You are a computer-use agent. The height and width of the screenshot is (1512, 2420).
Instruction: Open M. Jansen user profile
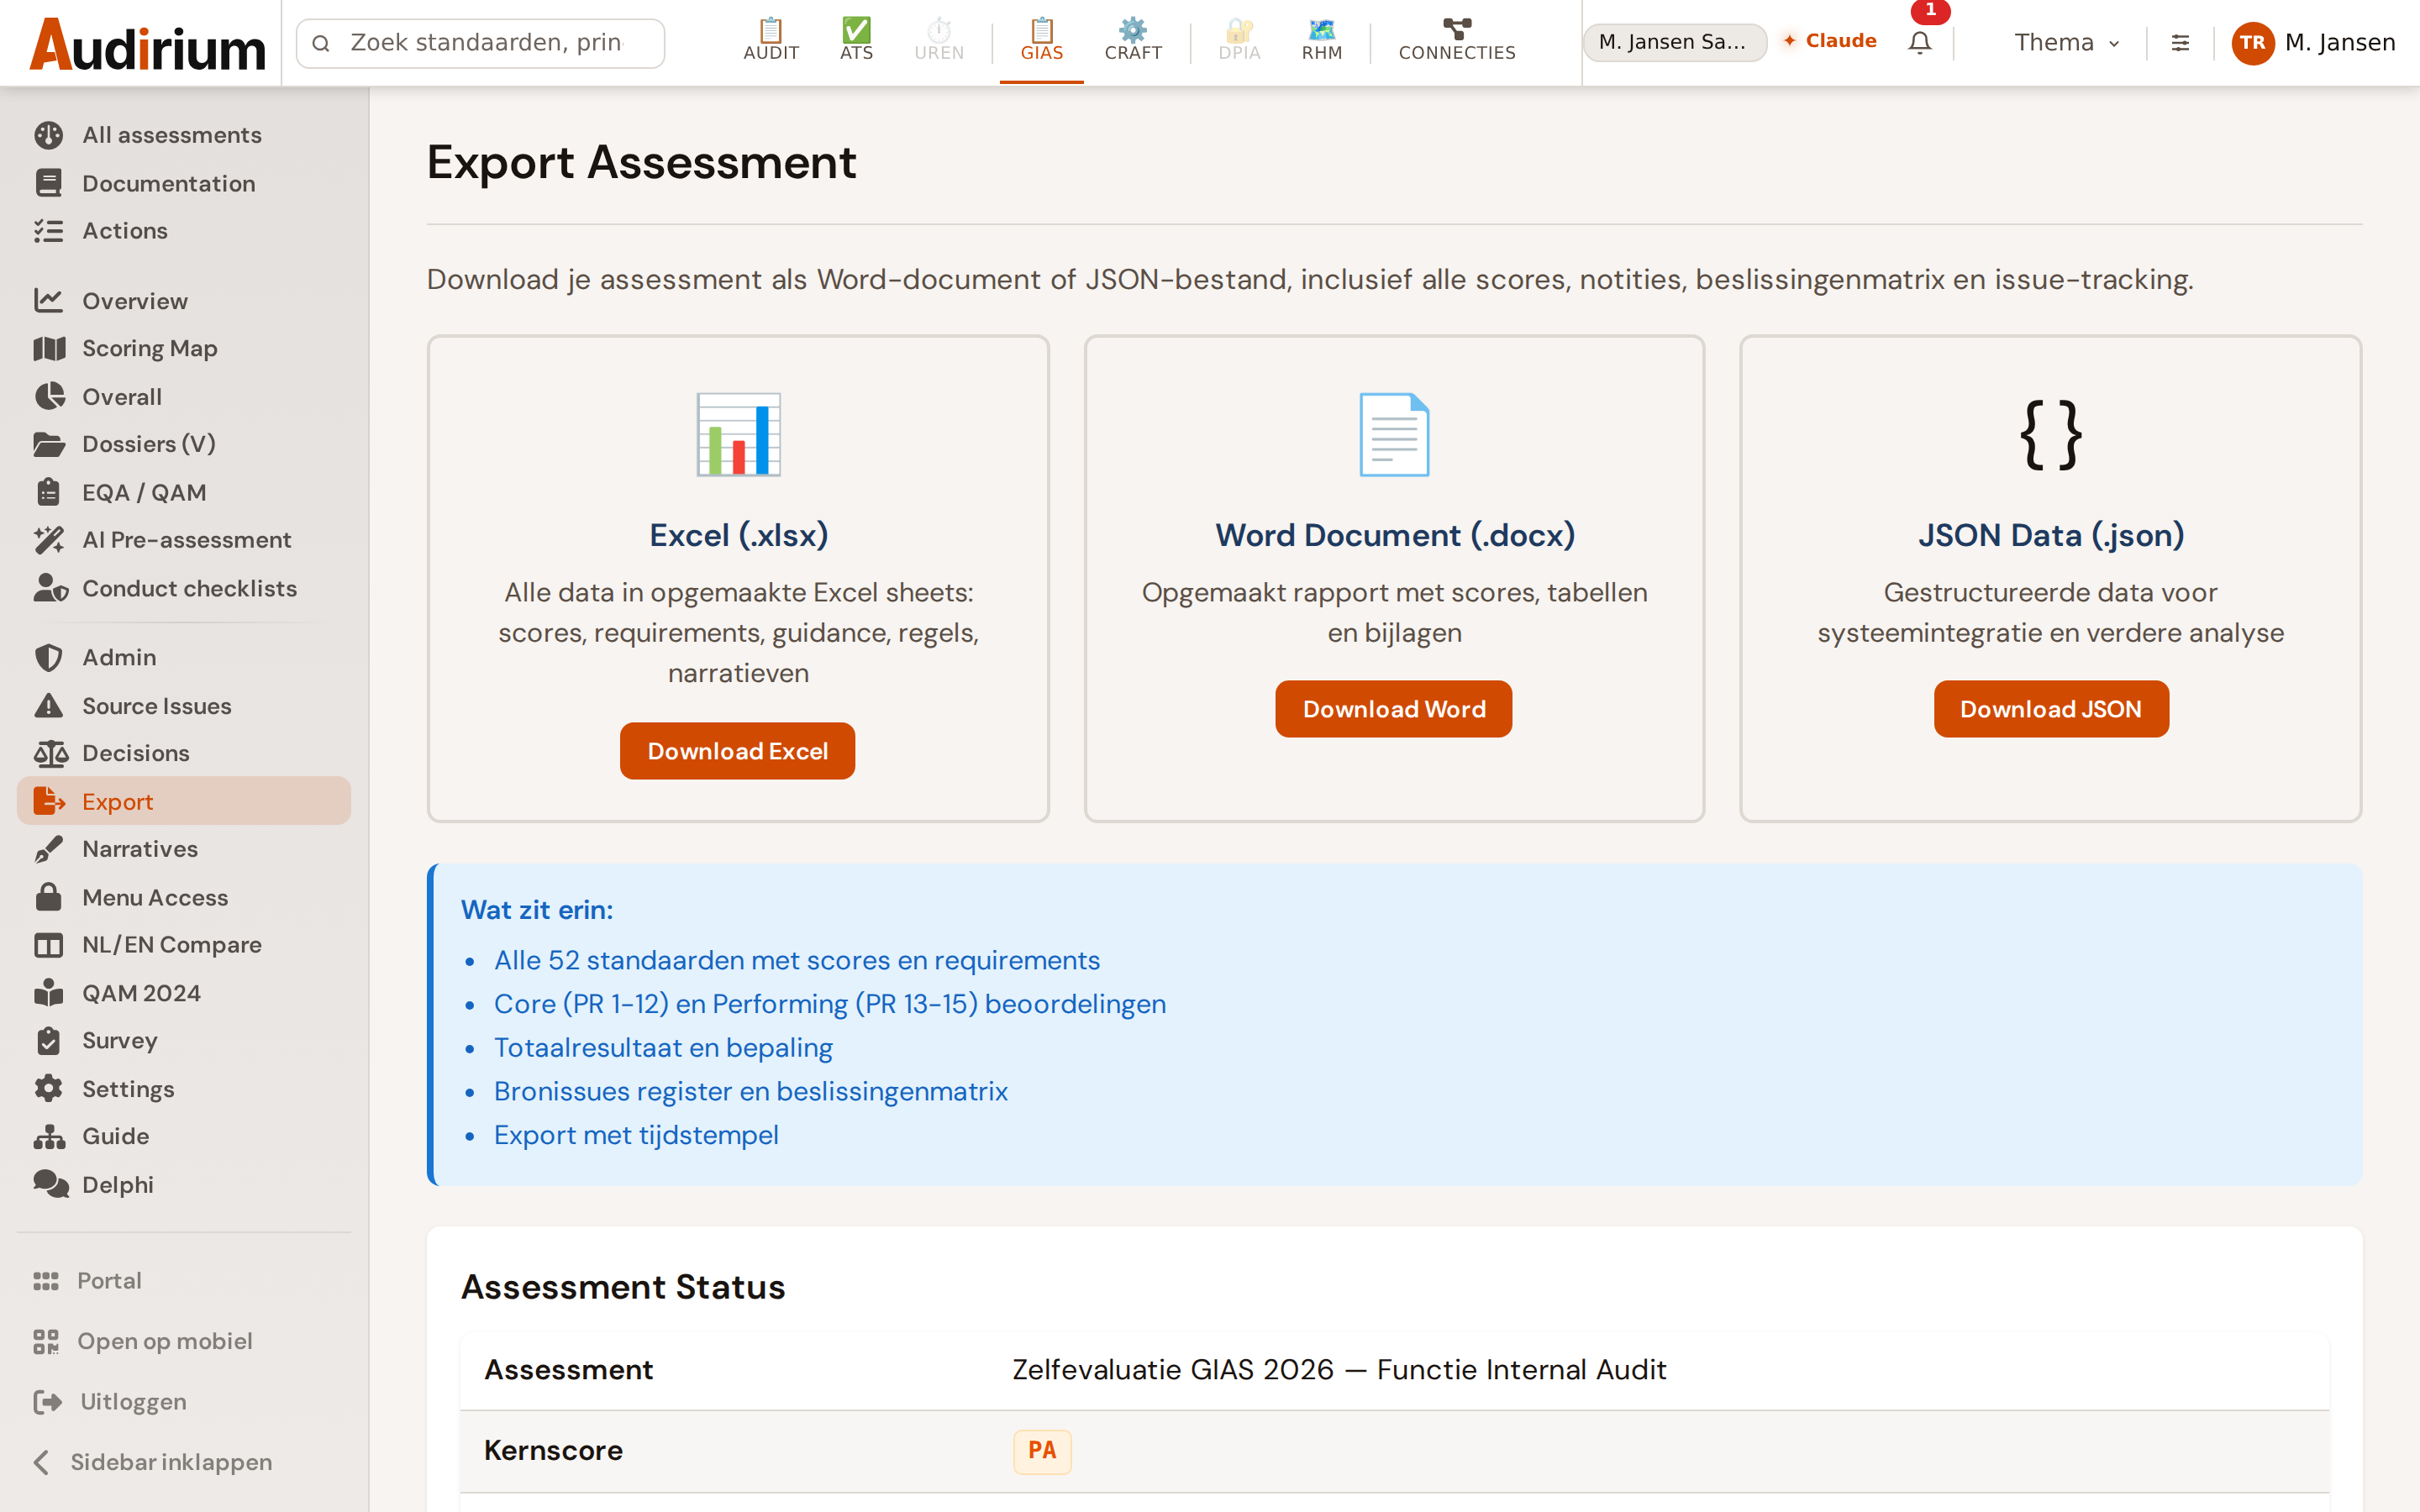(x=2313, y=42)
